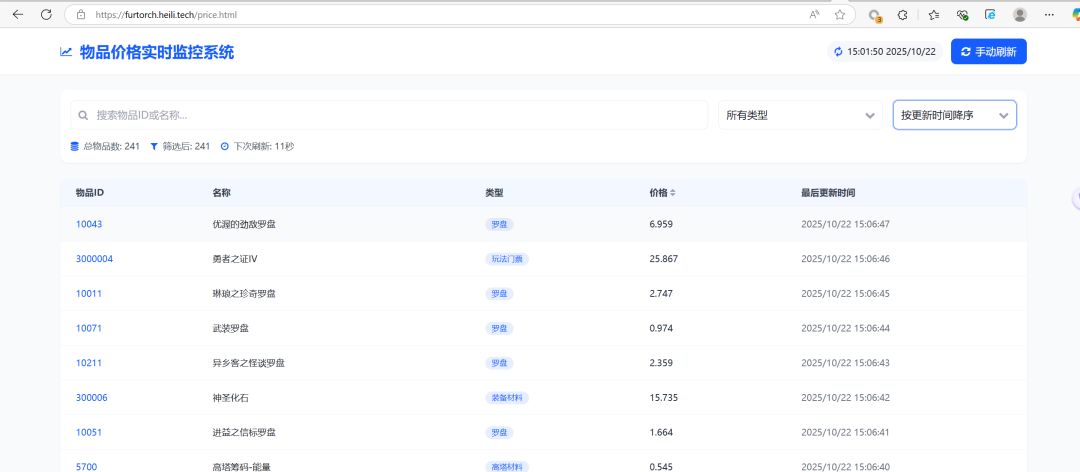Click the clock icon by 下次刷新
The height and width of the screenshot is (472, 1080).
[225, 146]
